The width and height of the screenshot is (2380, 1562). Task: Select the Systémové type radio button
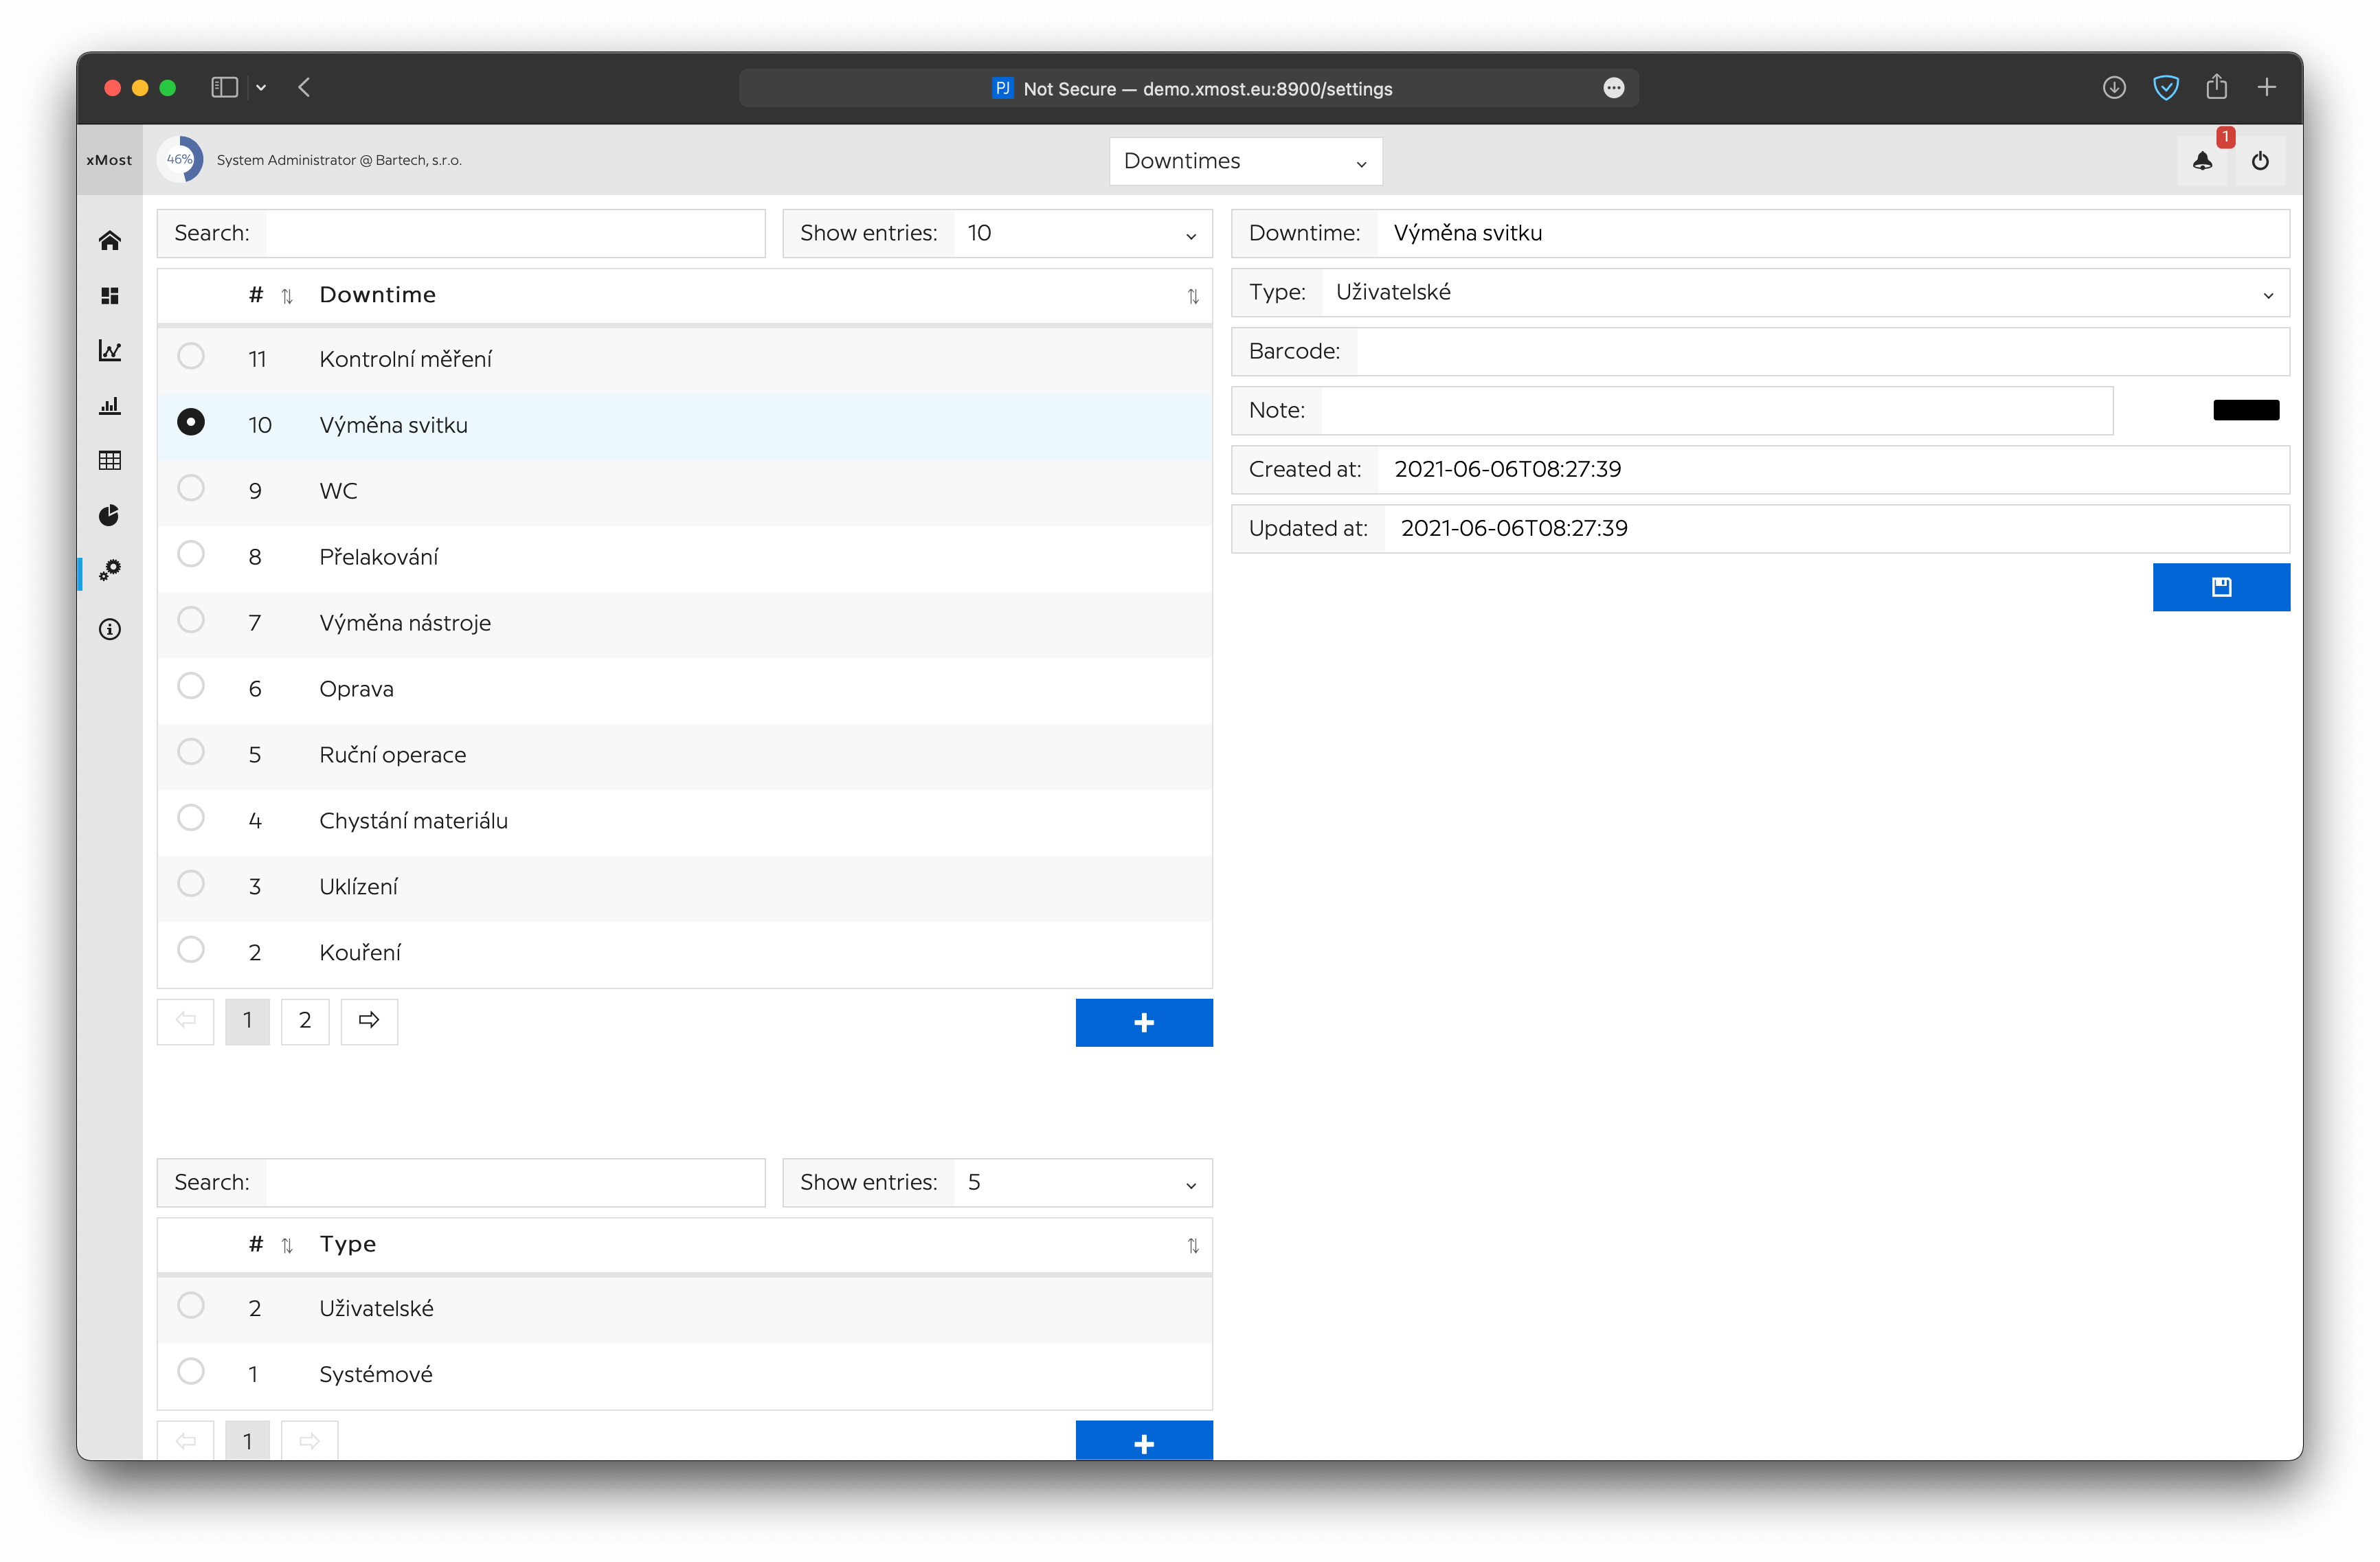pos(191,1371)
